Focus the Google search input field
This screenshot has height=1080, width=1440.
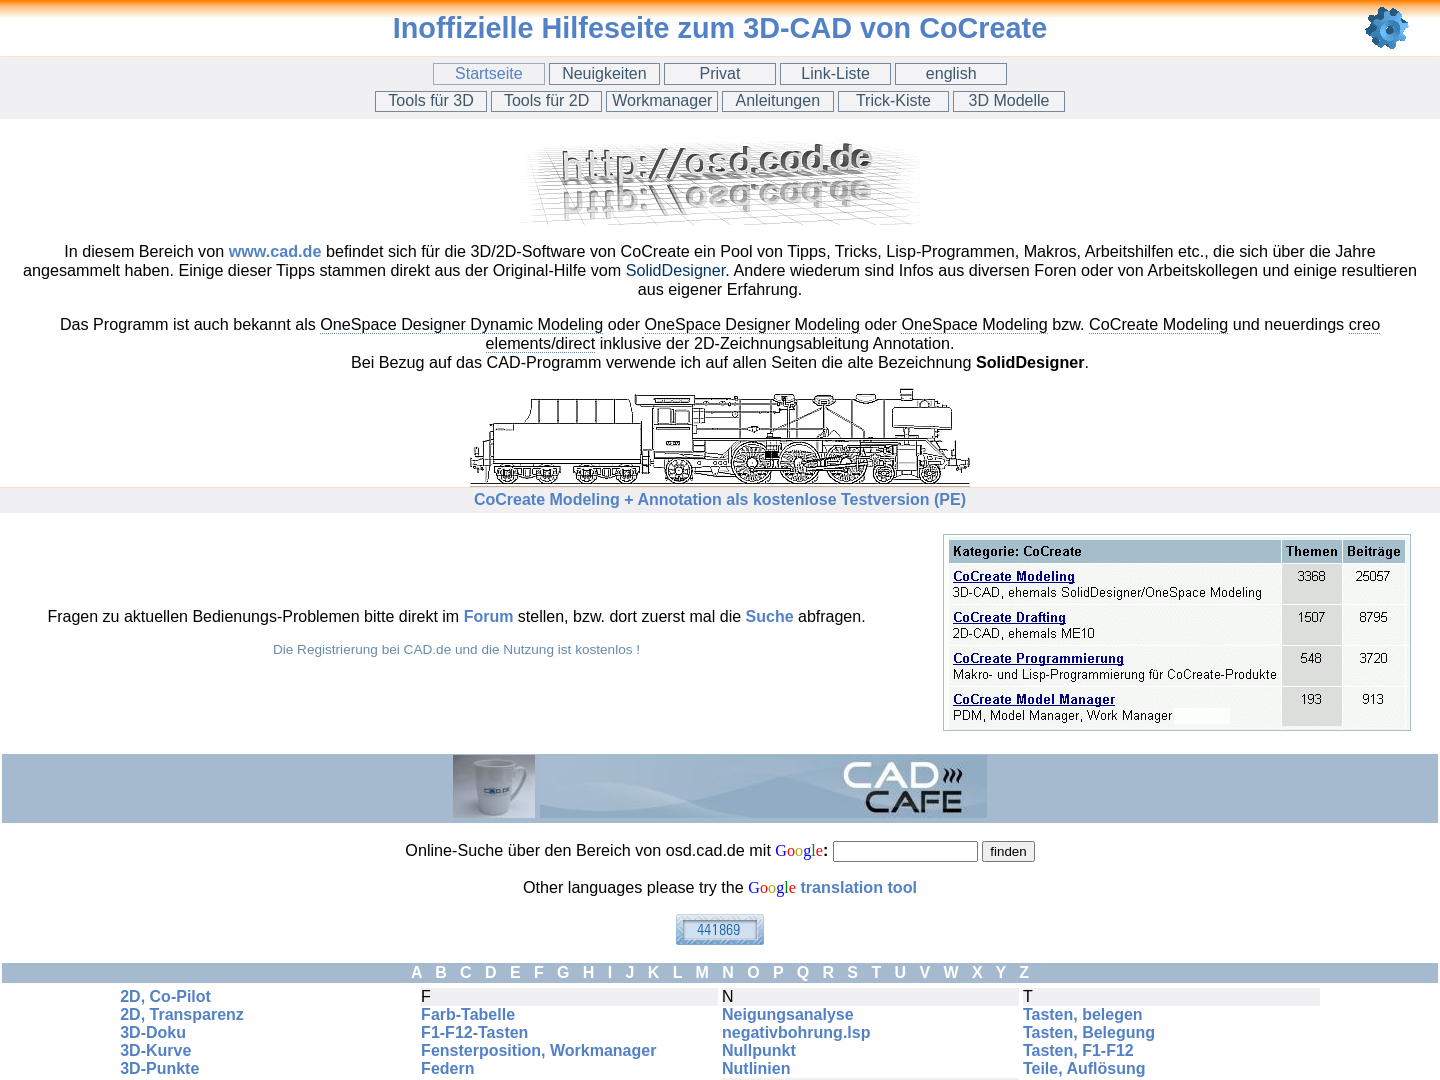pyautogui.click(x=905, y=851)
